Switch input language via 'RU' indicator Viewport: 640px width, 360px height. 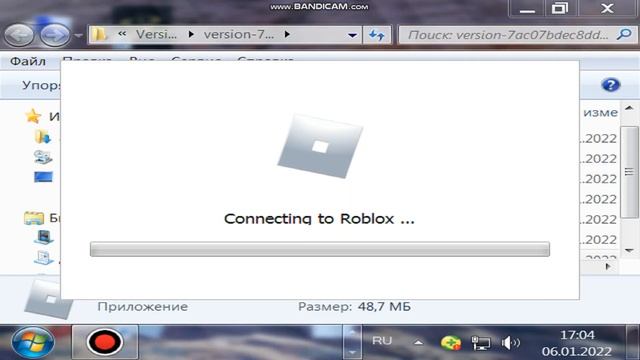tap(382, 340)
